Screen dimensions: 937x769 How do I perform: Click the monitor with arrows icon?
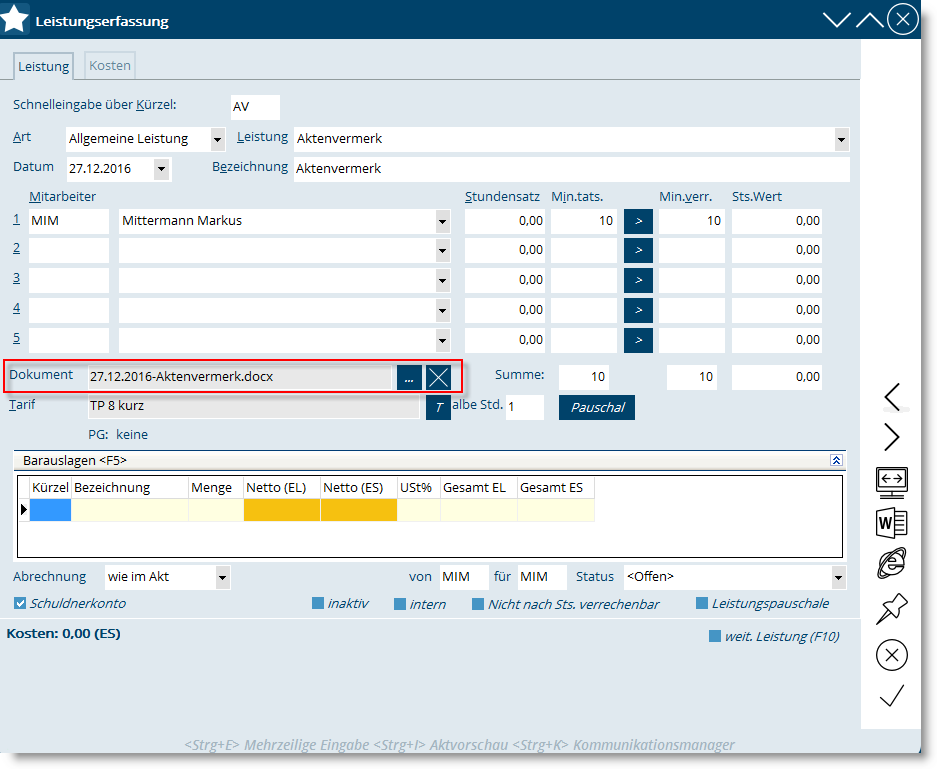pos(892,483)
